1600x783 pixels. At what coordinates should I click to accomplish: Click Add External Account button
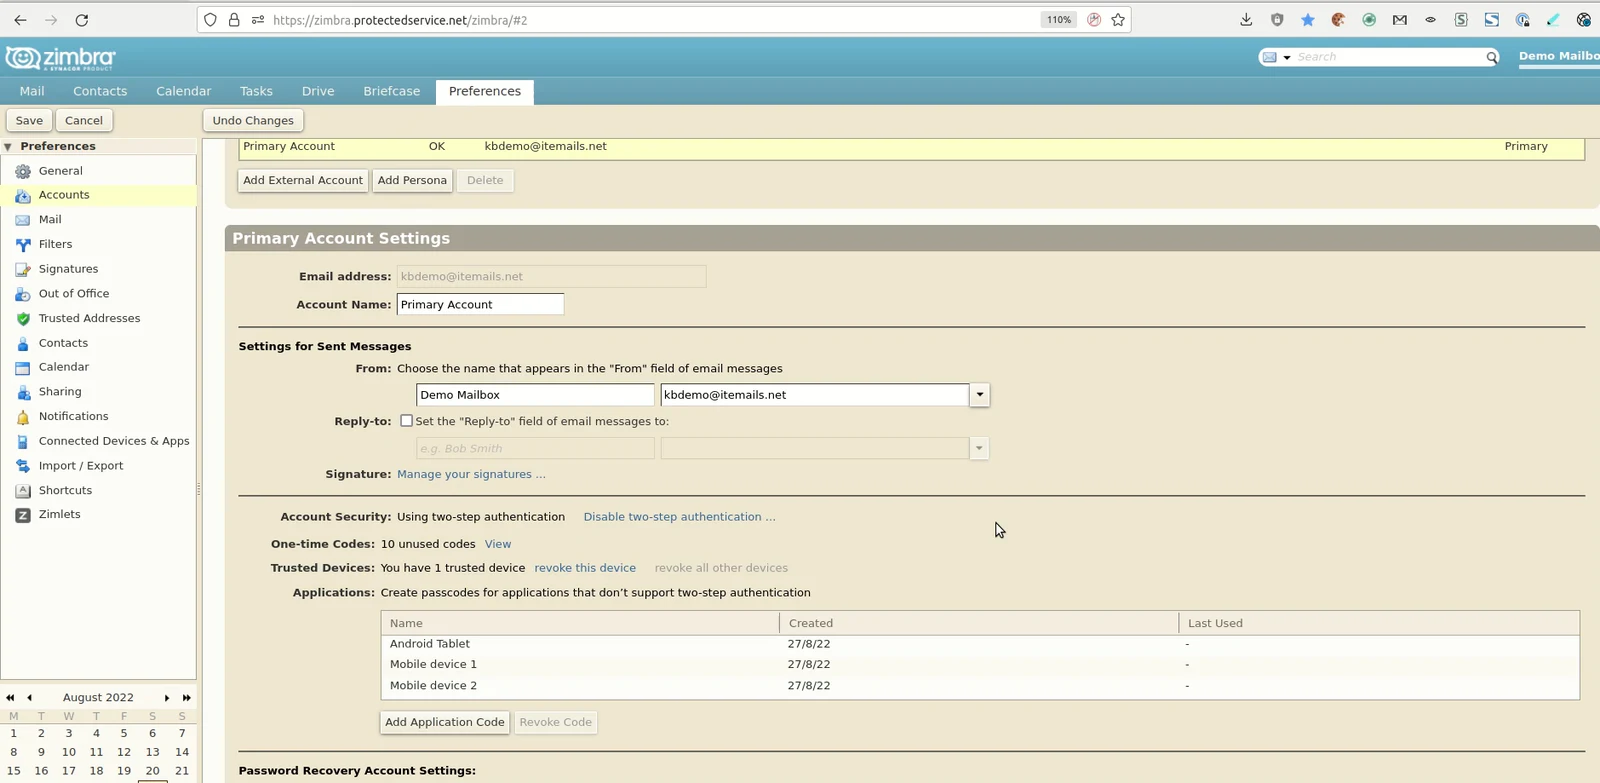pos(303,180)
